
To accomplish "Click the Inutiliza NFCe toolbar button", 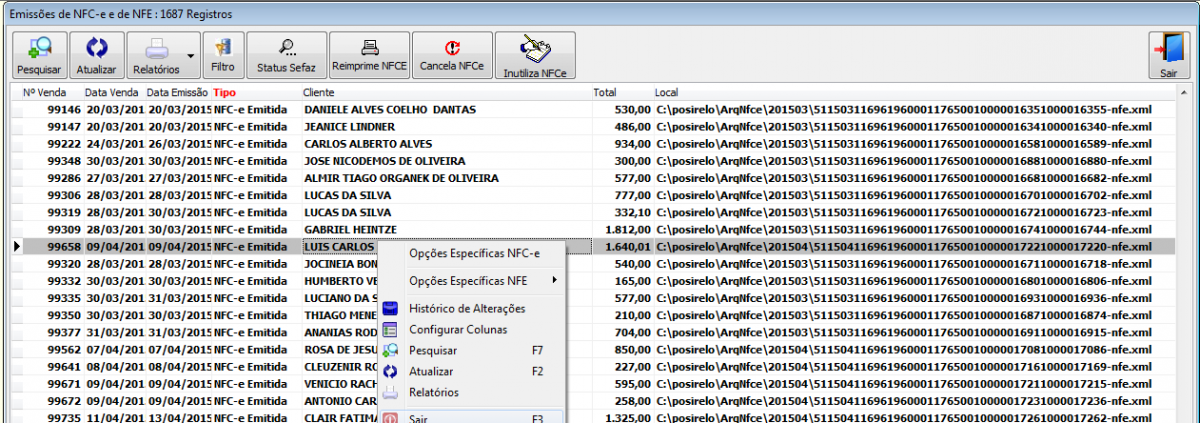I will coord(535,56).
